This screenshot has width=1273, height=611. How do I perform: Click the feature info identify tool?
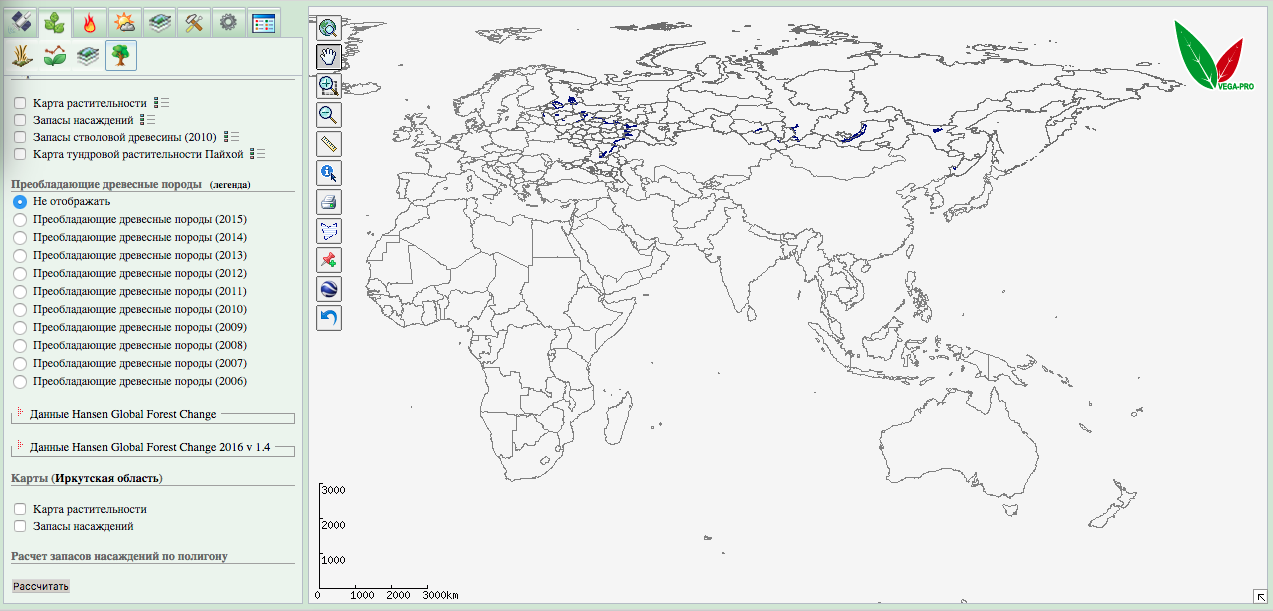(329, 173)
